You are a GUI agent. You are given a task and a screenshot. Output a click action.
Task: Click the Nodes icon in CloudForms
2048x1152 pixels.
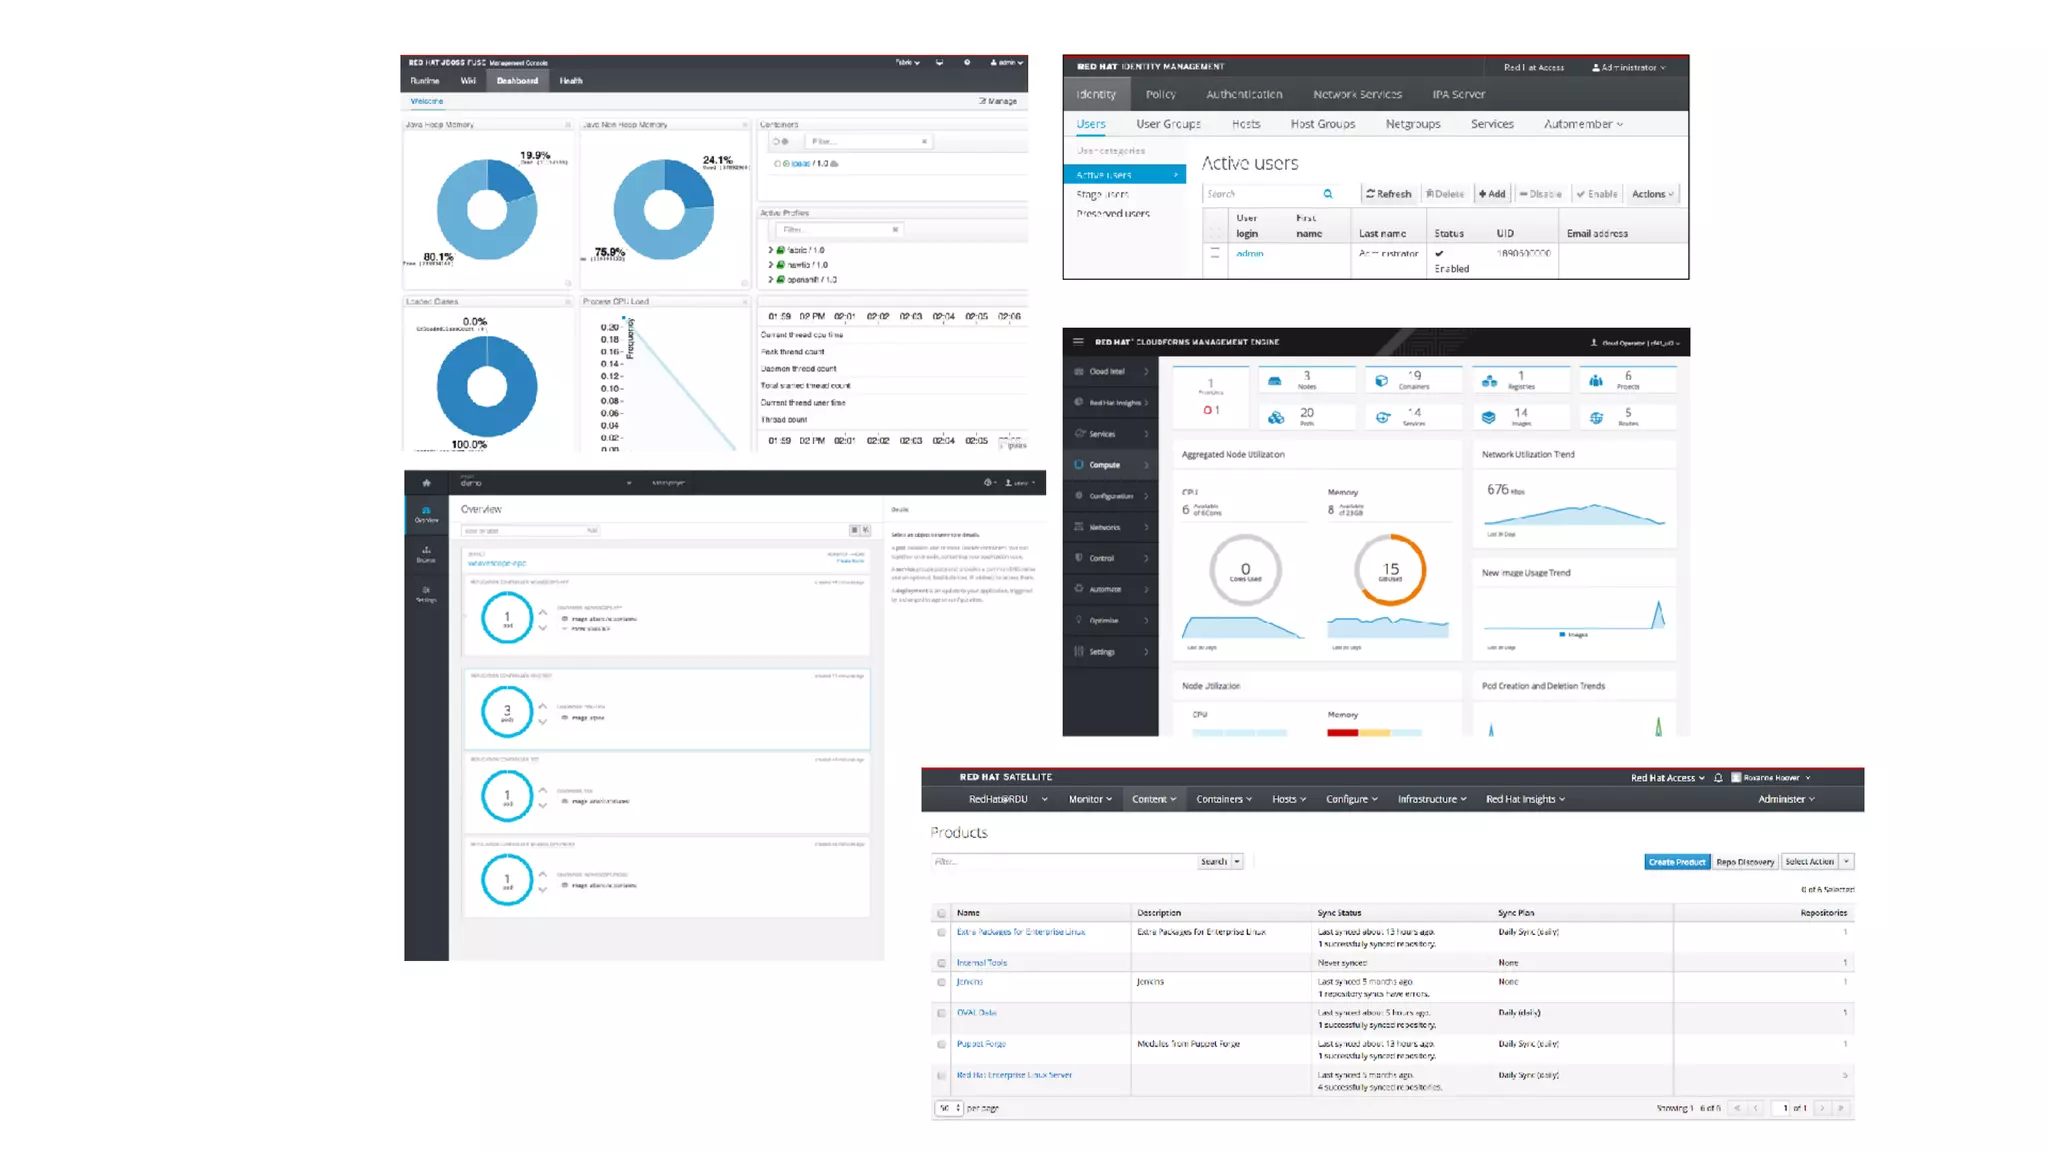1275,381
